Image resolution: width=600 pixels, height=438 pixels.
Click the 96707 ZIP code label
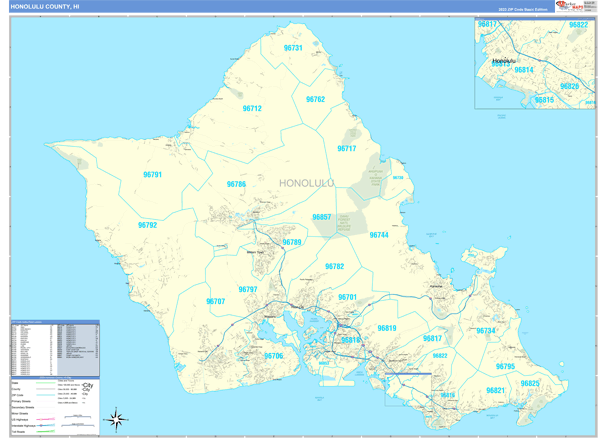215,301
